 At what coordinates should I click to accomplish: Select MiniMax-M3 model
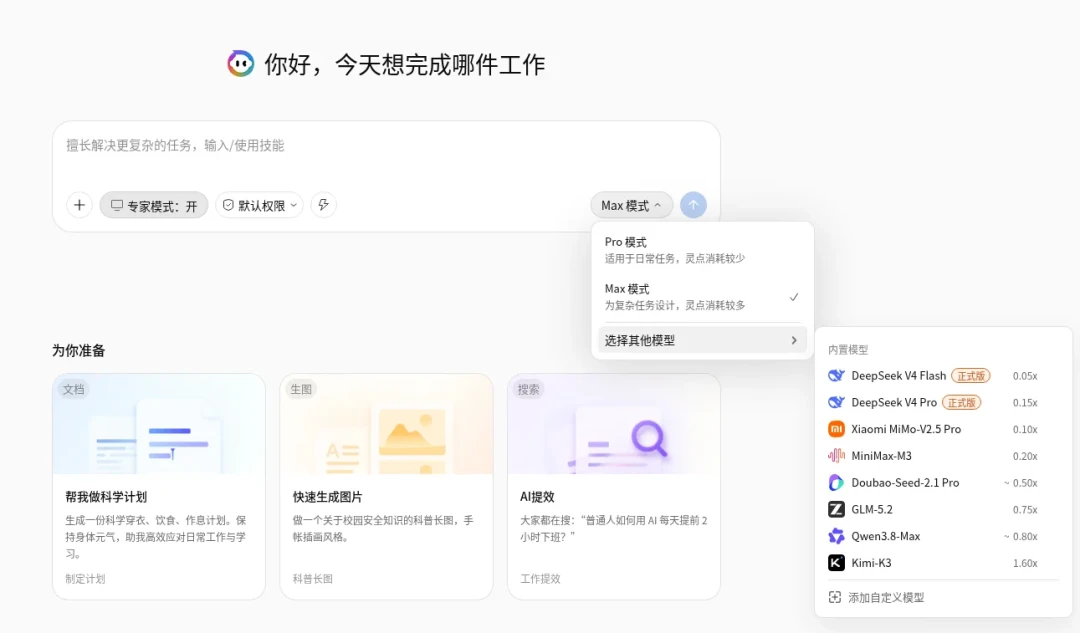coord(942,456)
